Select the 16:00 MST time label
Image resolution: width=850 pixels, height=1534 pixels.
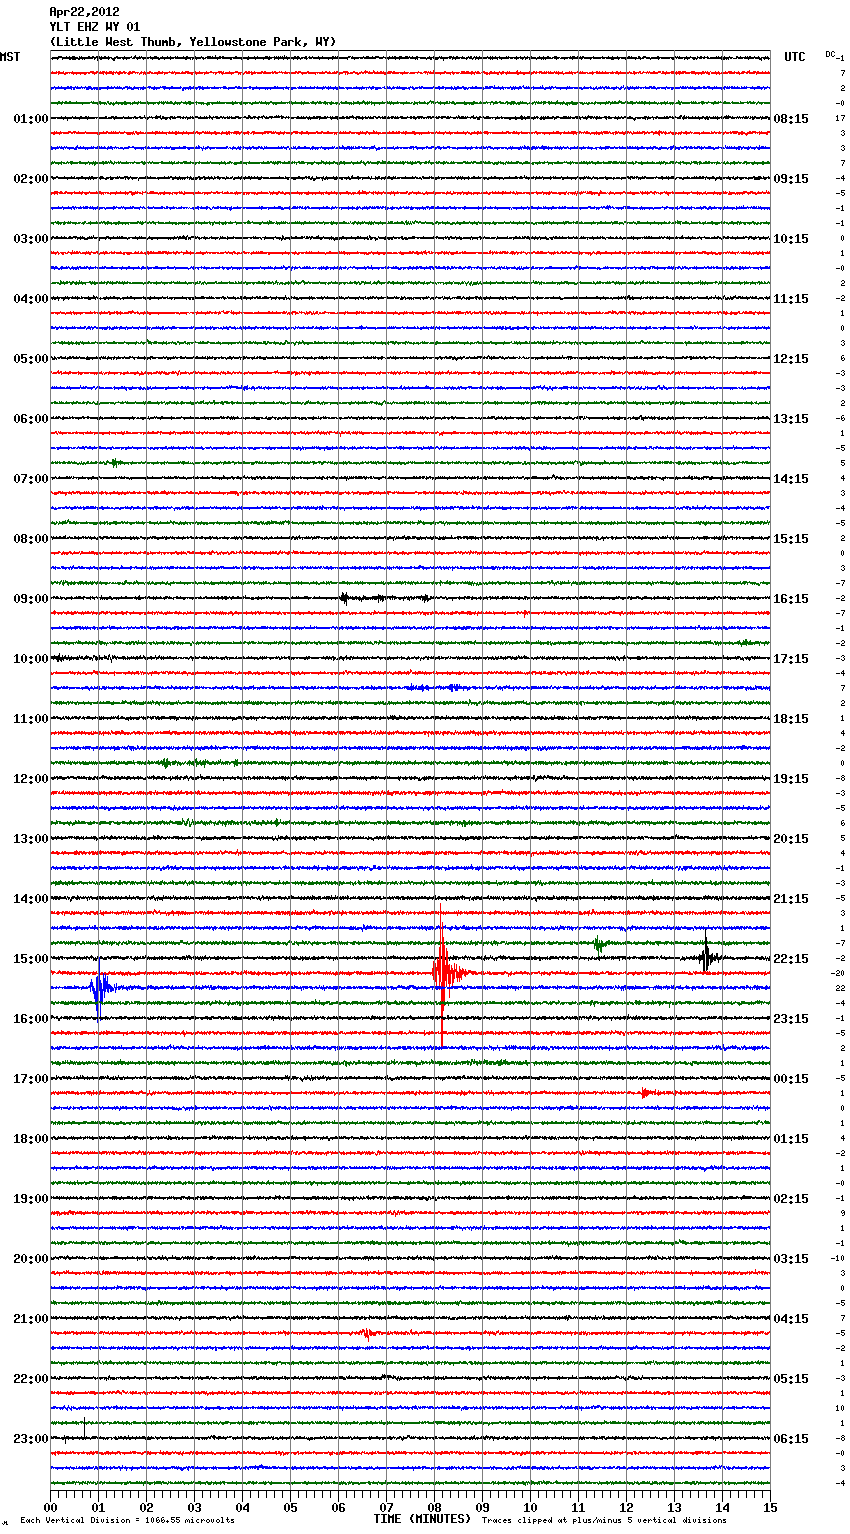tap(30, 1019)
